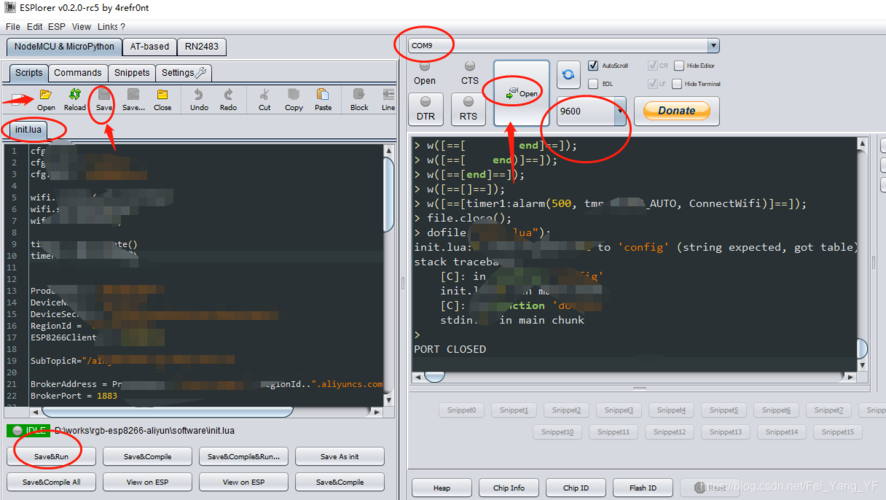Screen dimensions: 886x500
Task: Click the Donate button
Action: (676, 111)
